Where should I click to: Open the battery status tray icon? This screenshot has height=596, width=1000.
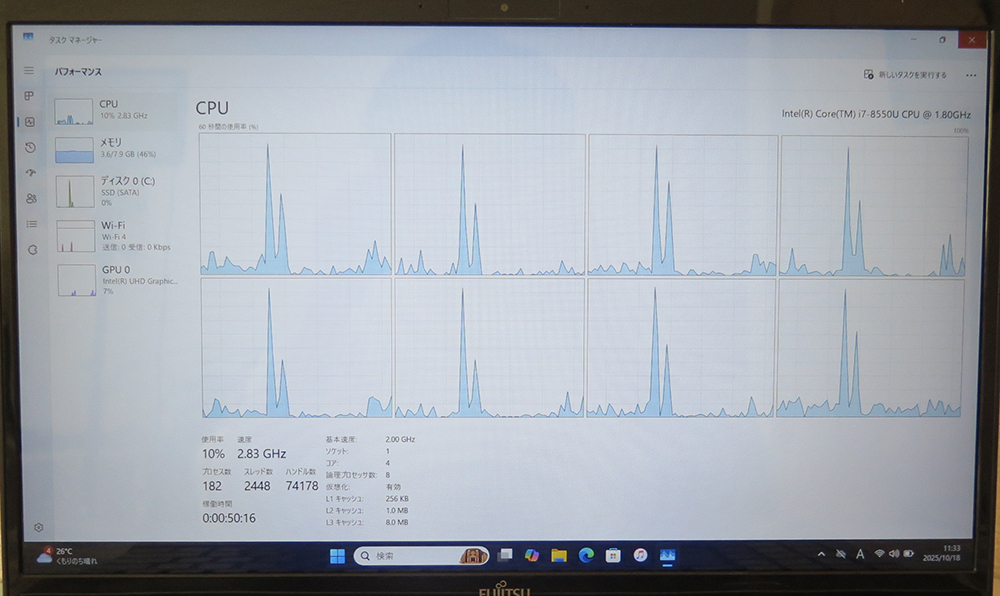[x=908, y=554]
